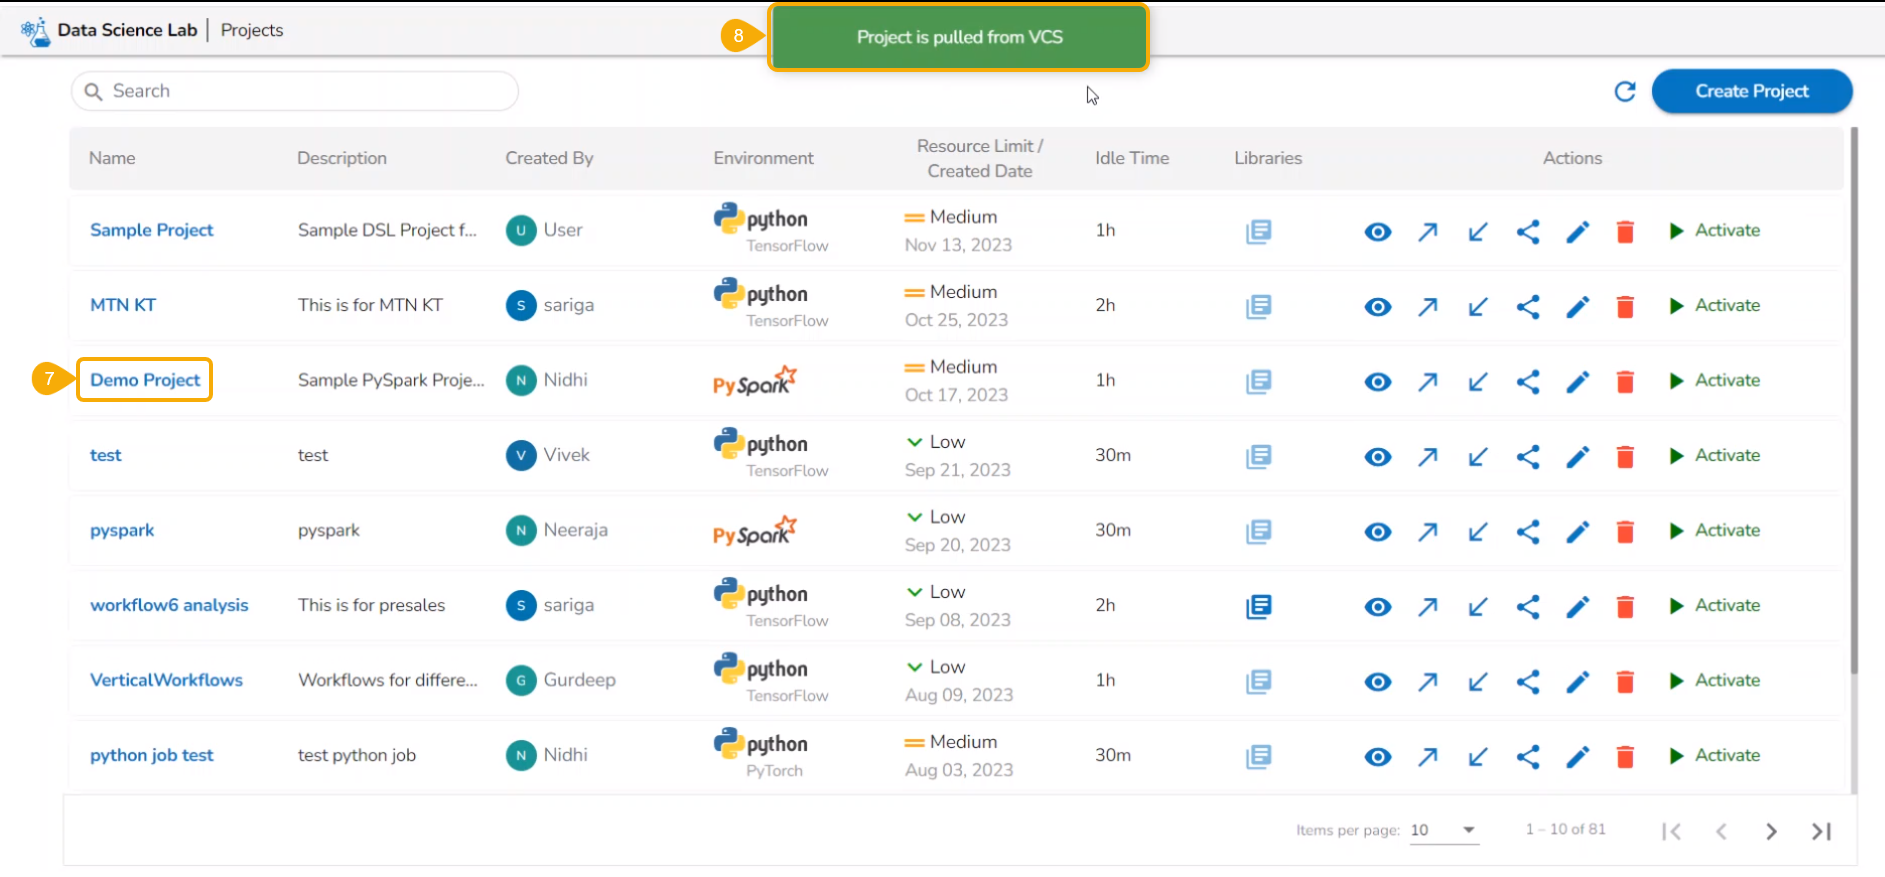Click the Create Project button
Image resolution: width=1885 pixels, height=877 pixels.
pos(1751,91)
